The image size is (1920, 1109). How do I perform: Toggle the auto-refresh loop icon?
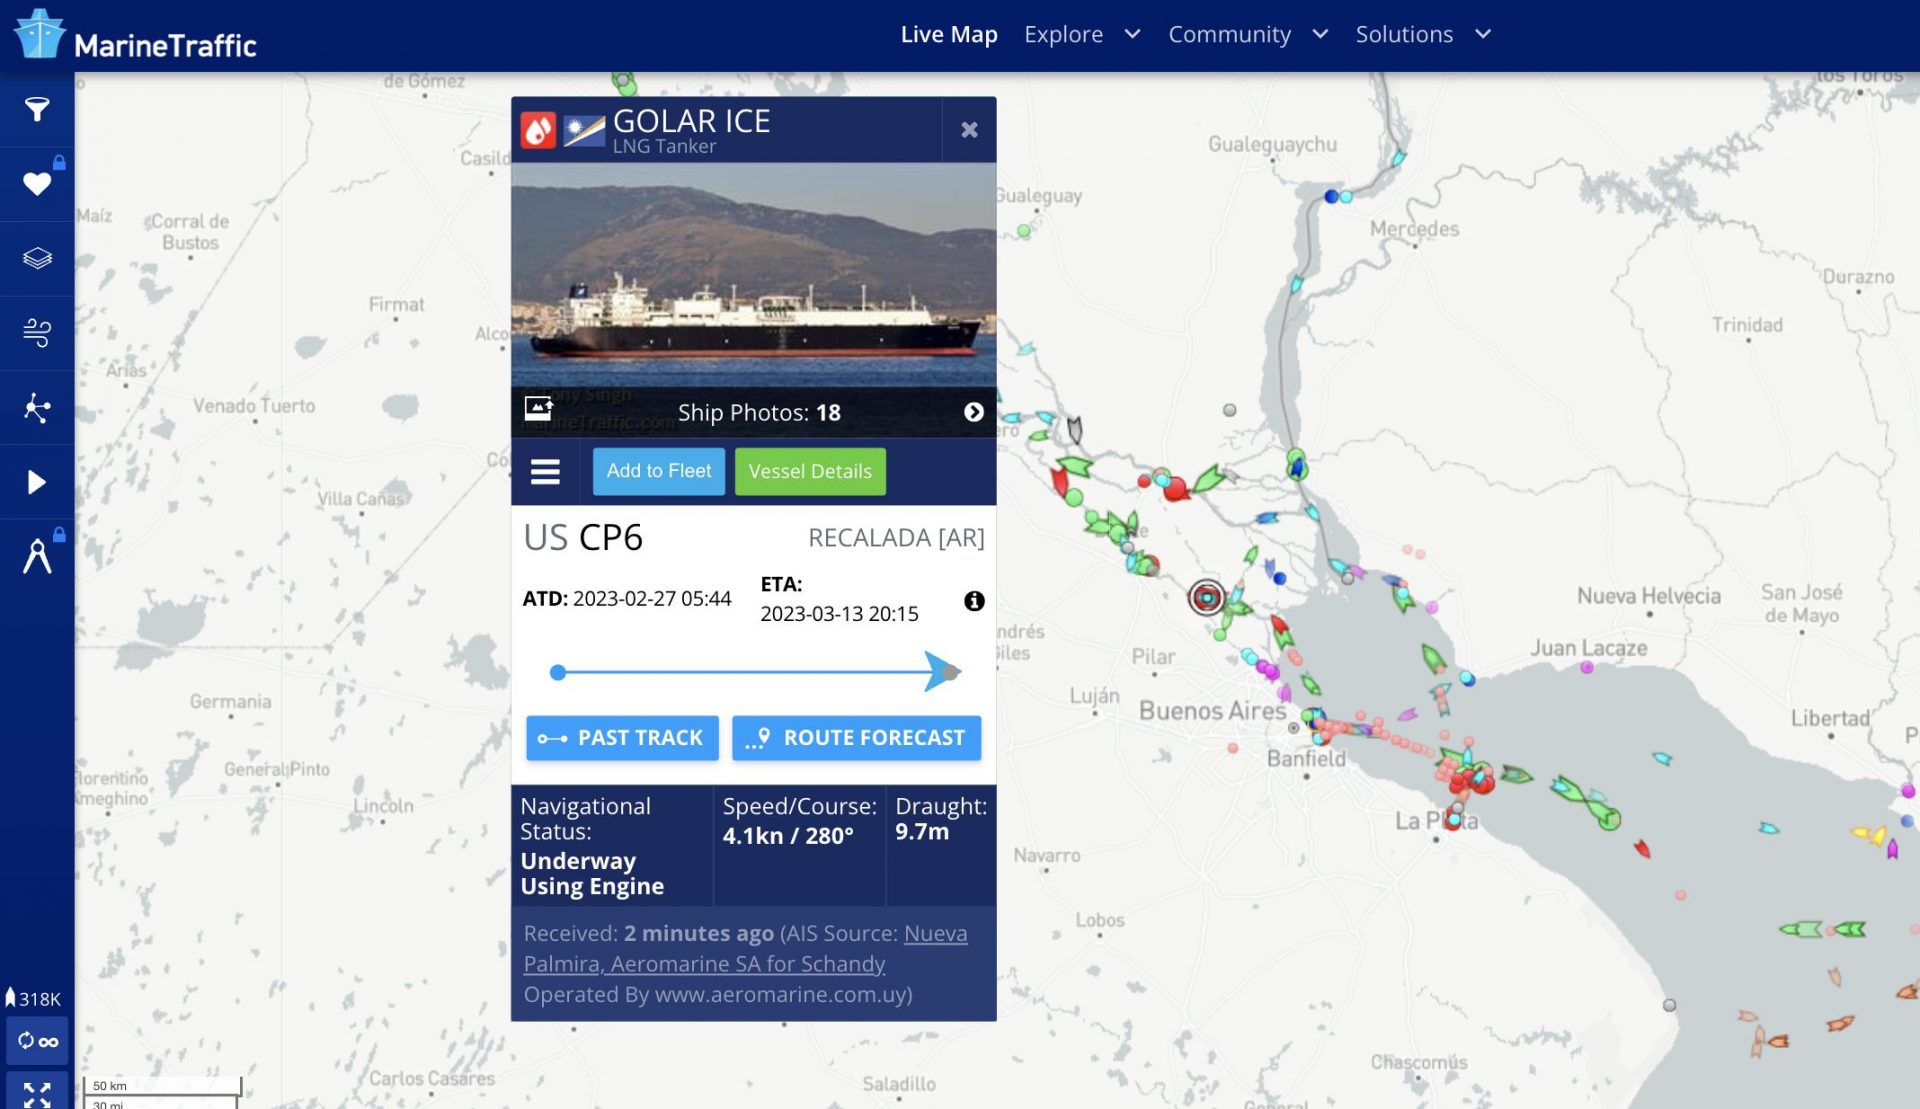click(x=38, y=1041)
